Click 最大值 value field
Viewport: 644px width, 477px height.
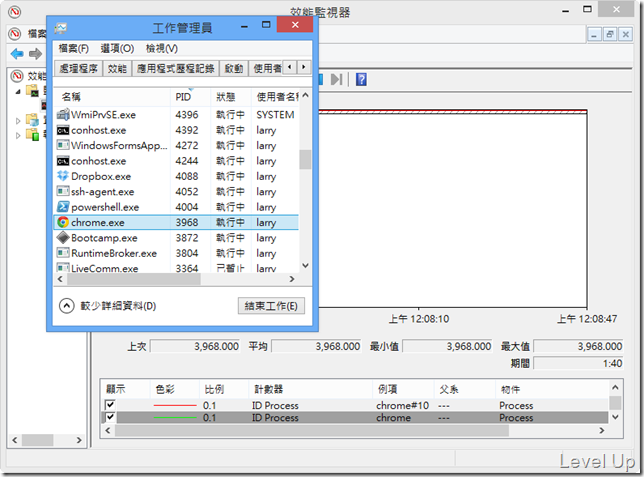tap(578, 346)
